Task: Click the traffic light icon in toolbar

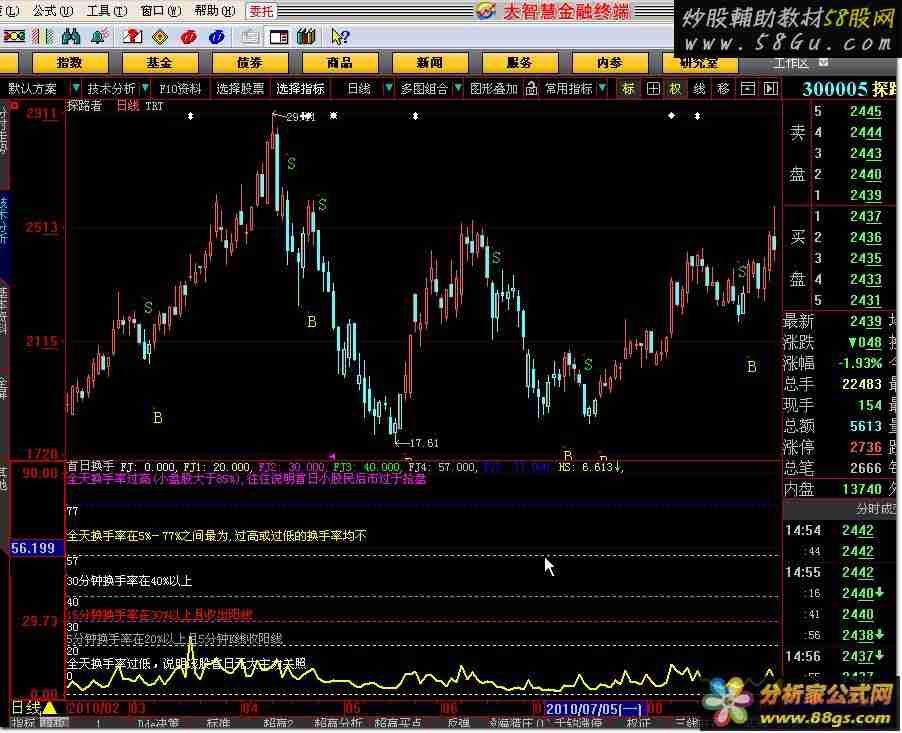Action: point(14,37)
